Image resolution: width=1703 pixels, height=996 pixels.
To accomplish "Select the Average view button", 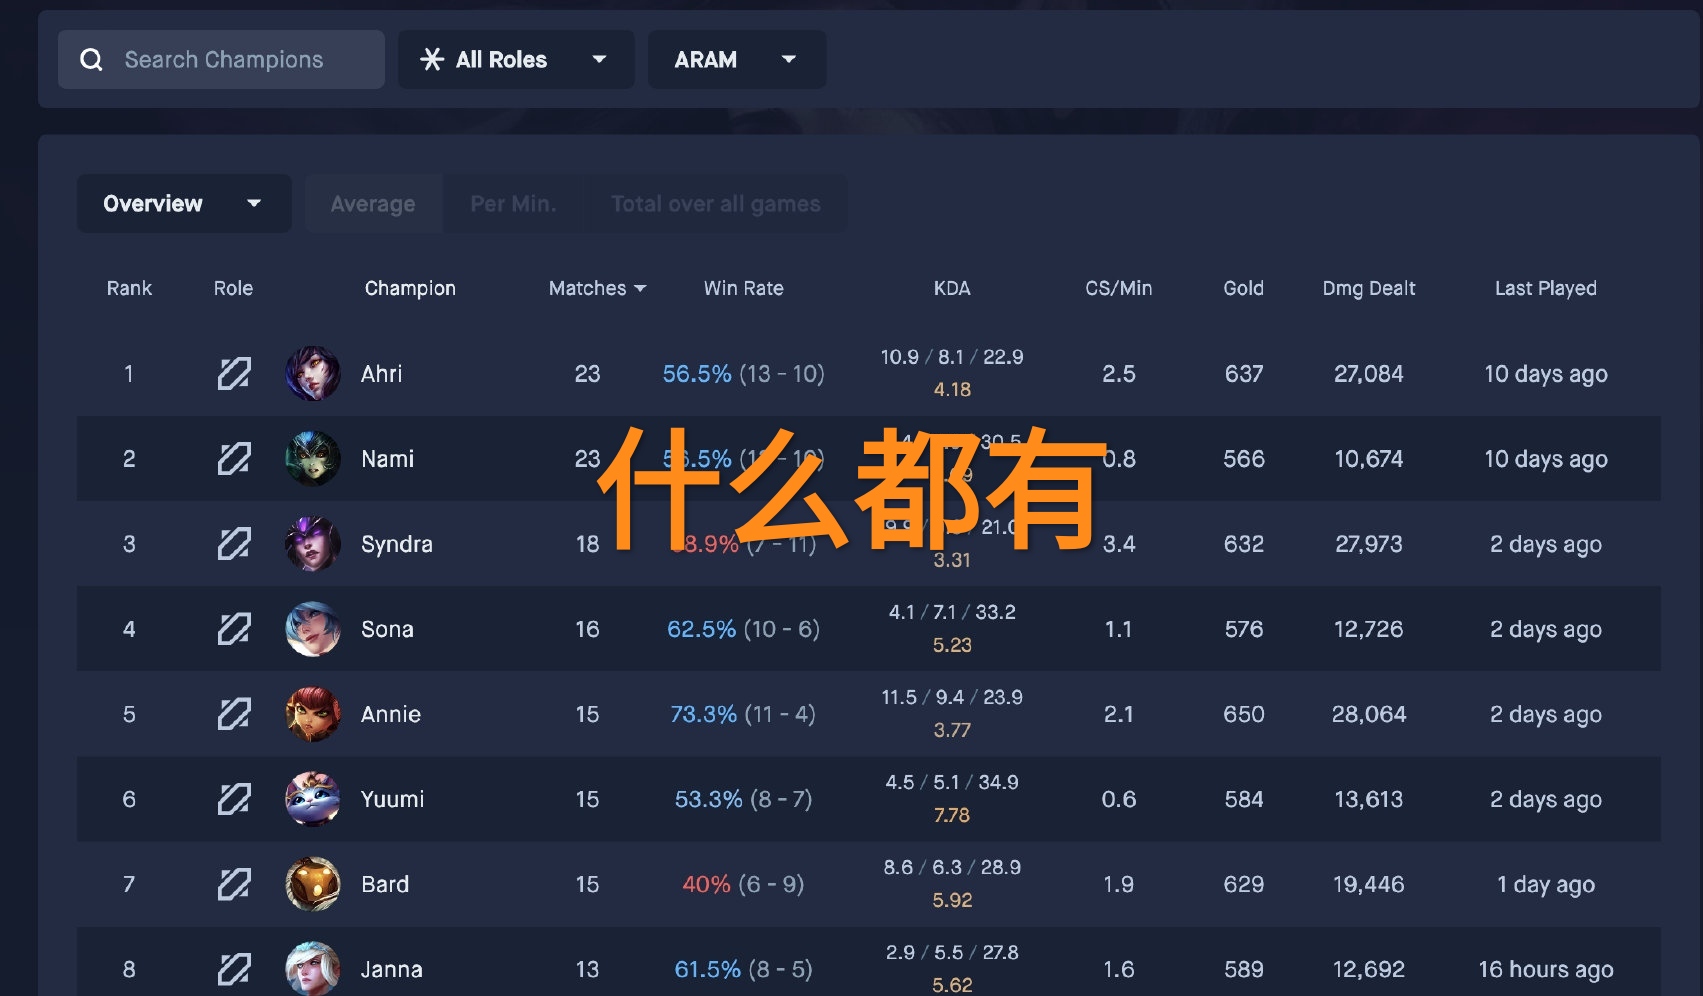I will click(372, 203).
